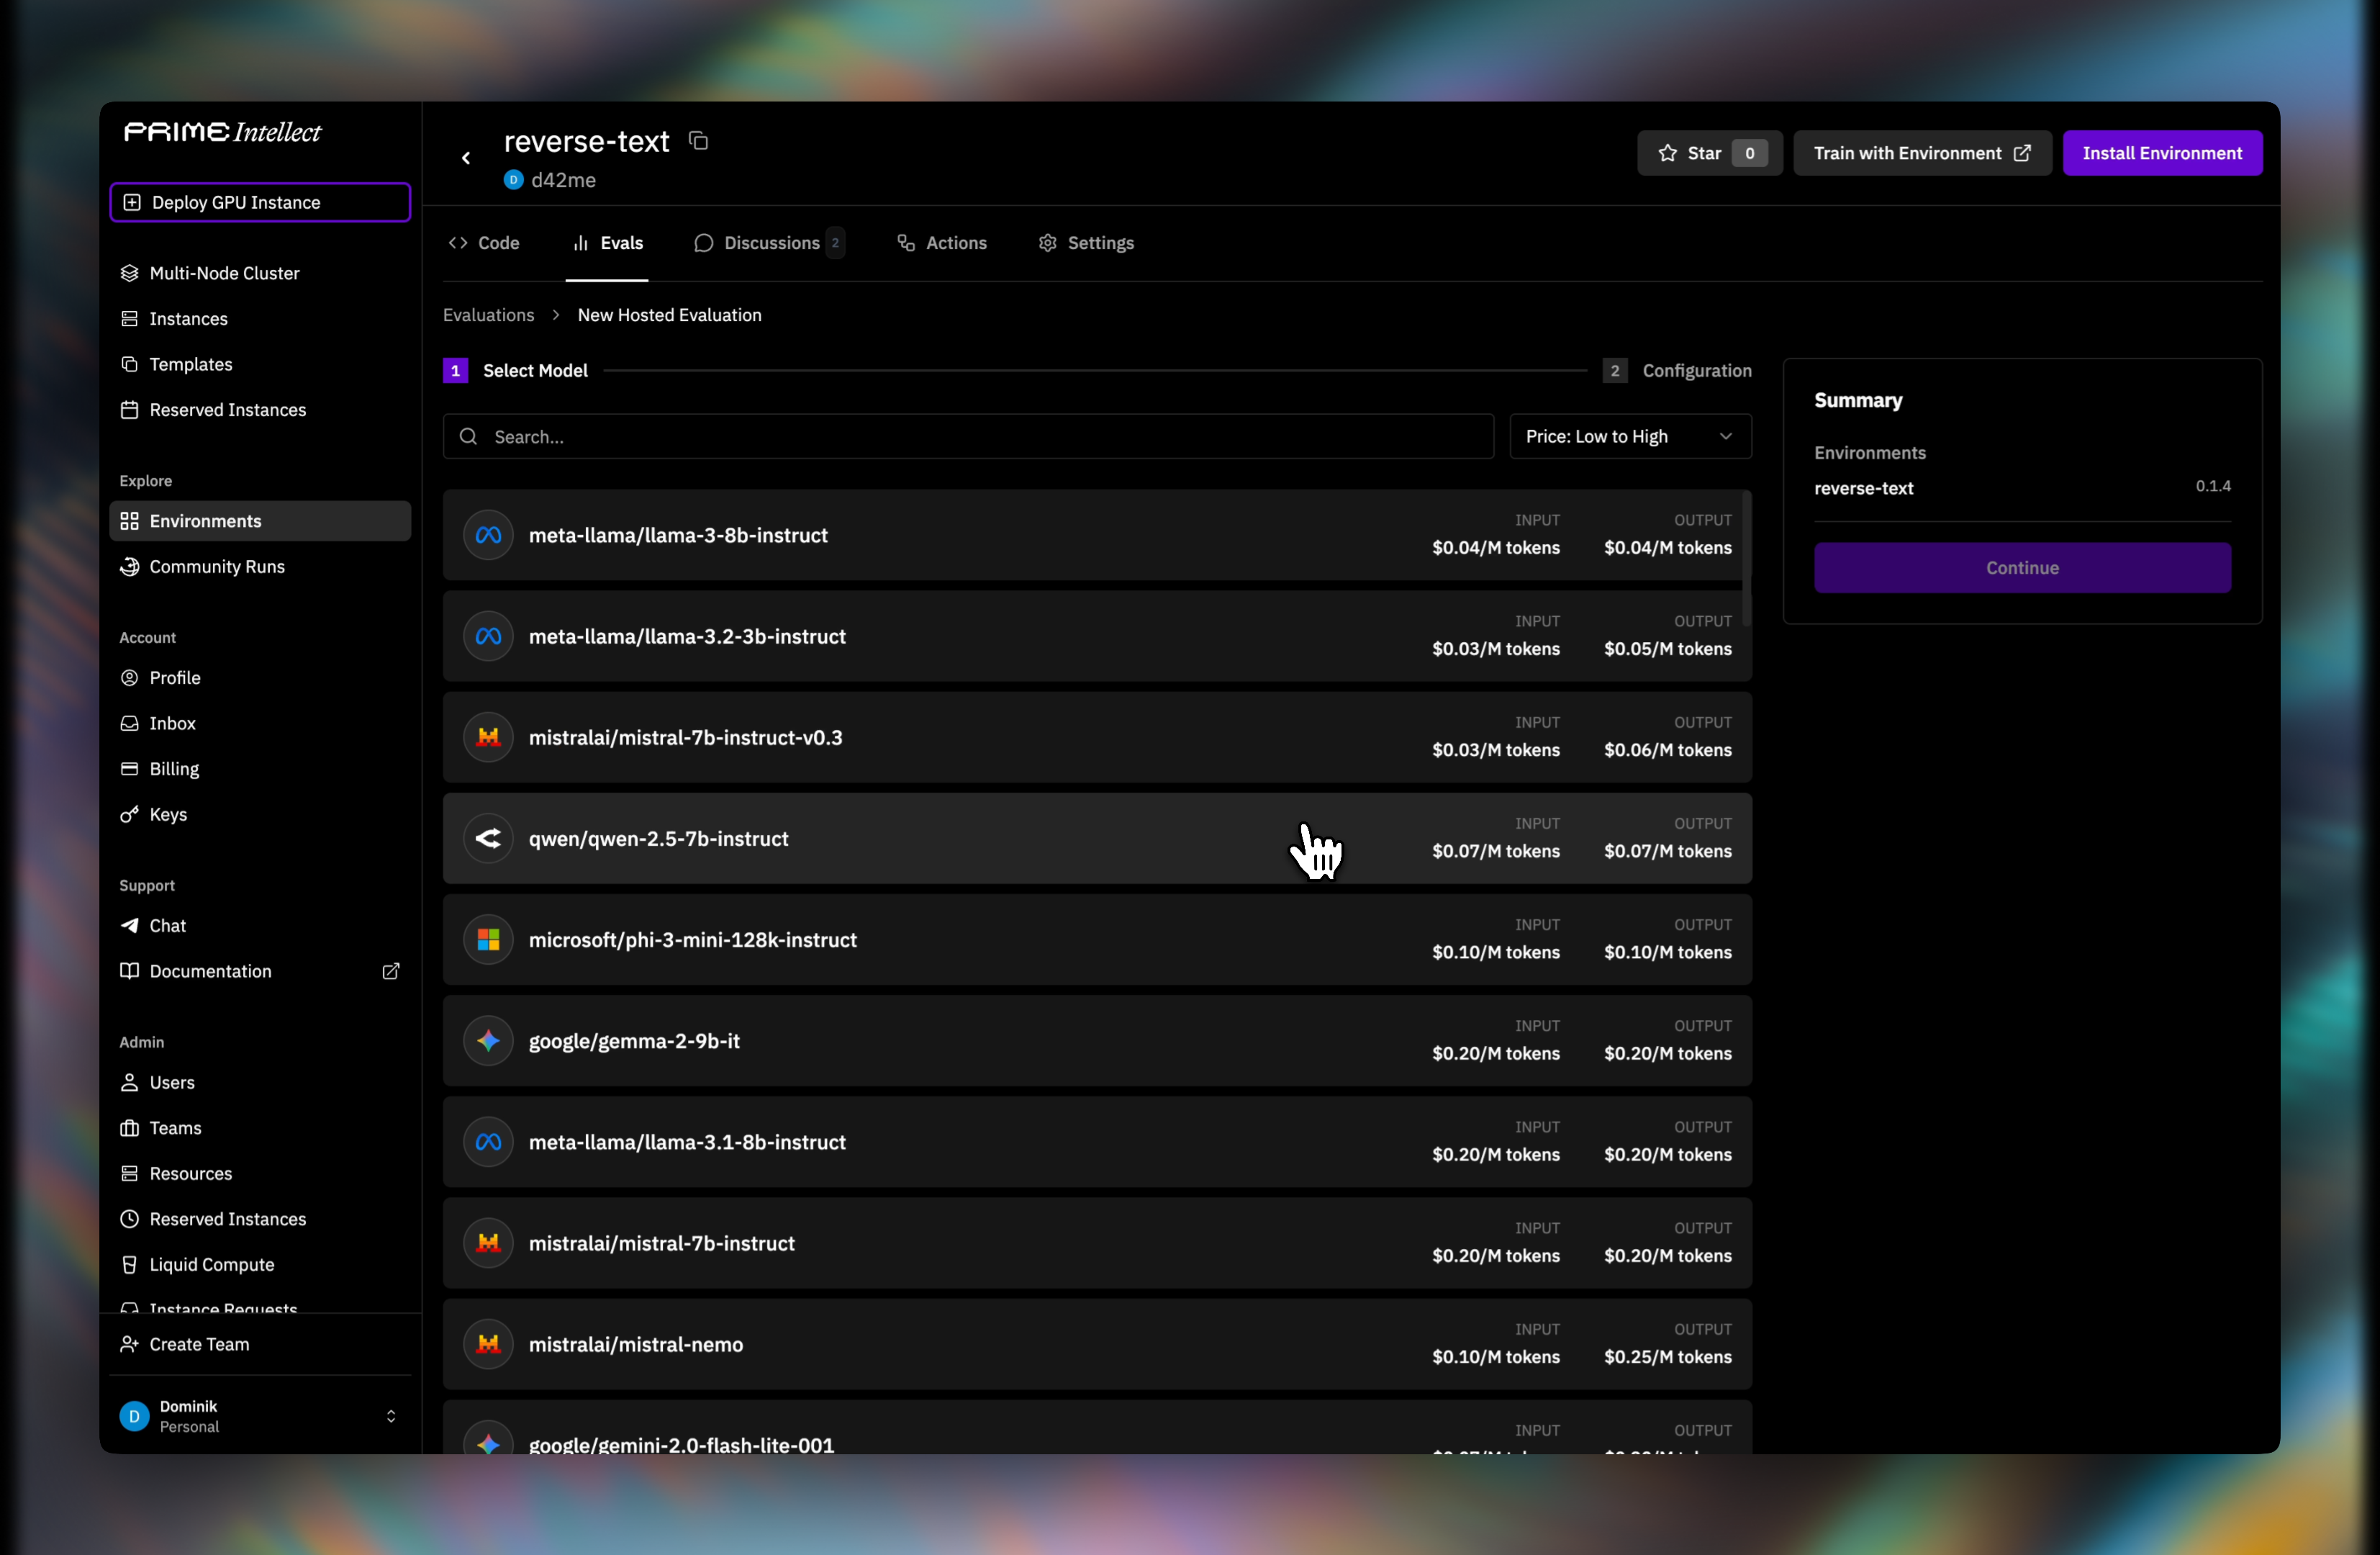Click the Qwen logo icon

[488, 838]
